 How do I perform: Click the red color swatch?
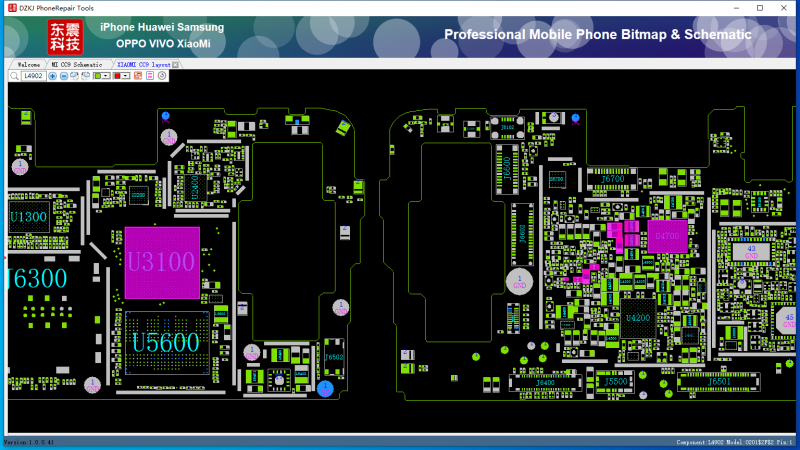coord(117,76)
